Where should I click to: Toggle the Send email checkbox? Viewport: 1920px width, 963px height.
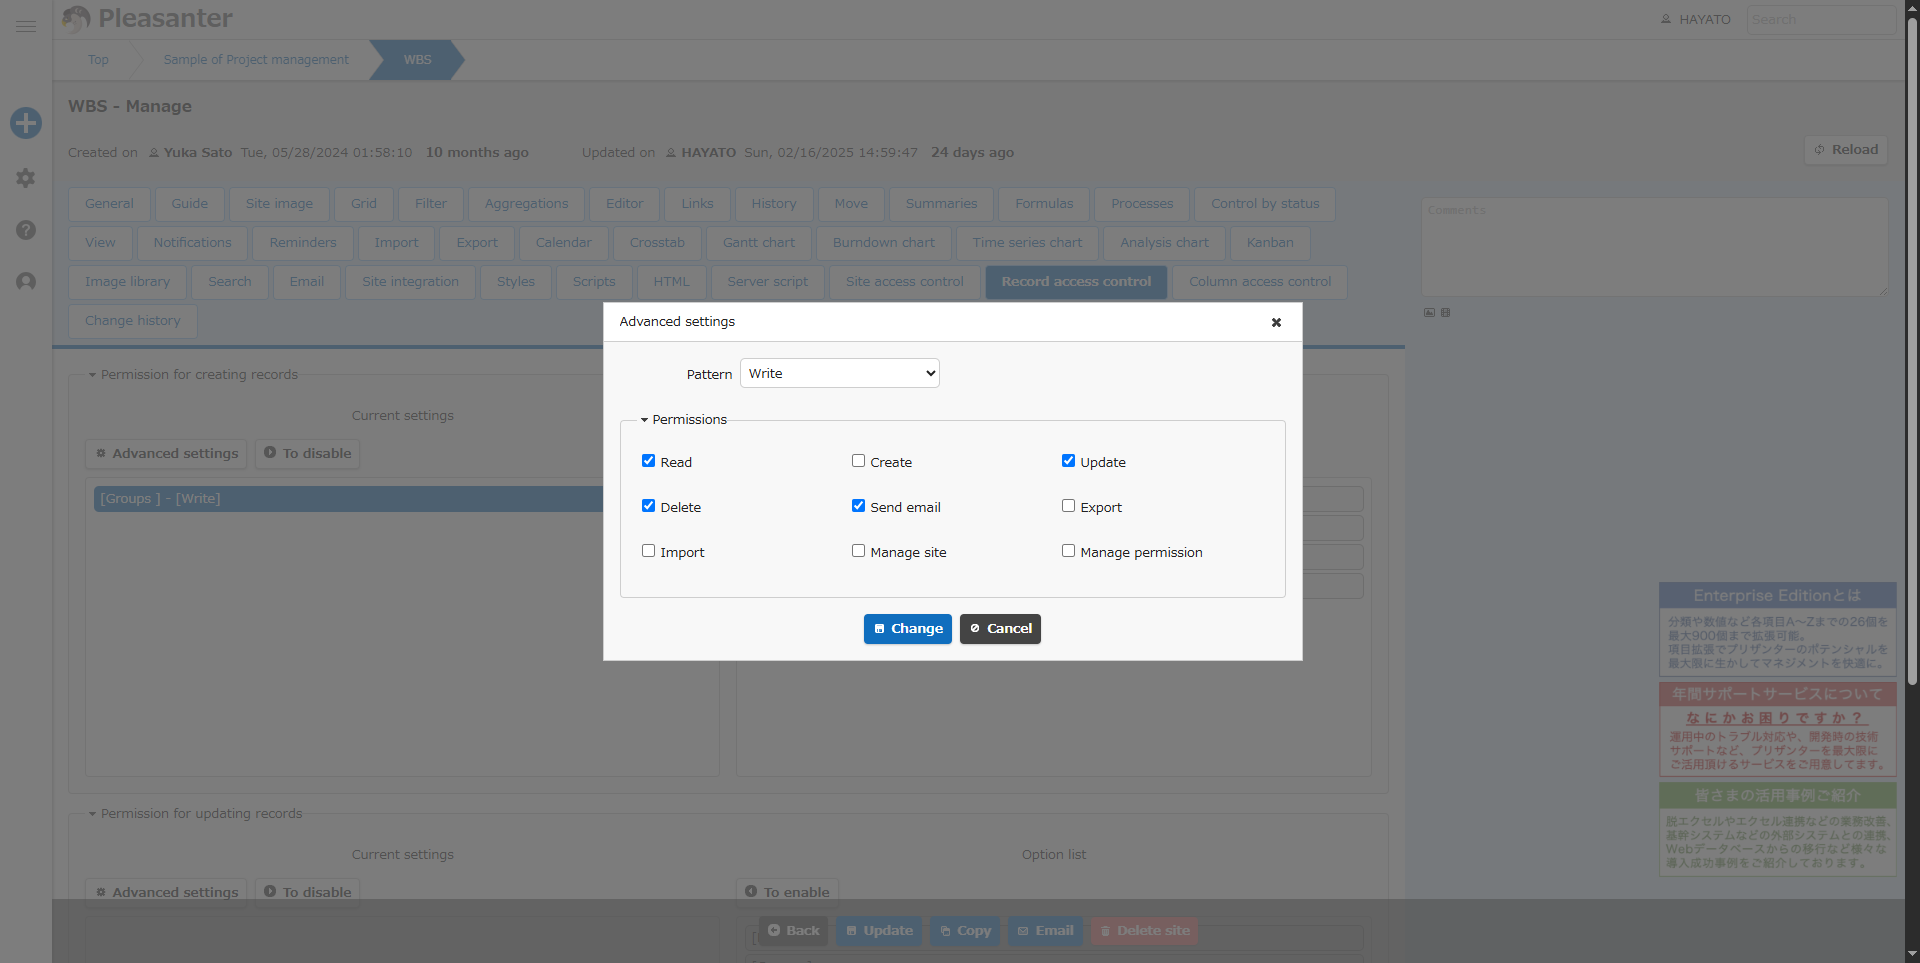tap(858, 506)
